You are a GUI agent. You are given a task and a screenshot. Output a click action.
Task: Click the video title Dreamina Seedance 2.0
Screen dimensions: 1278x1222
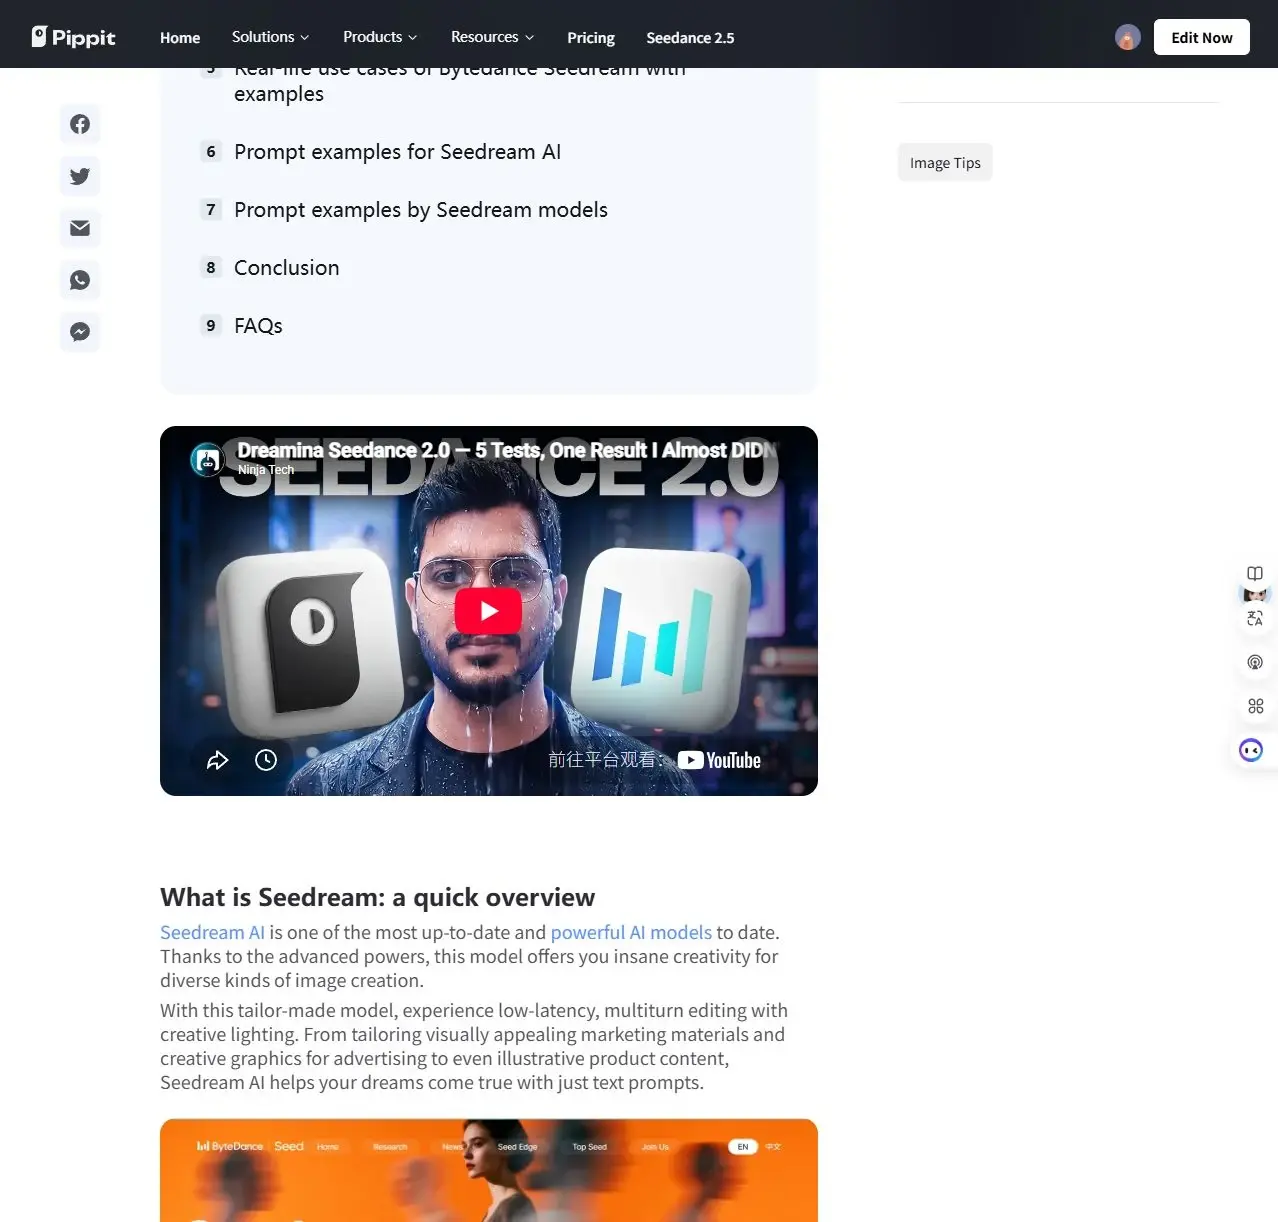(507, 450)
